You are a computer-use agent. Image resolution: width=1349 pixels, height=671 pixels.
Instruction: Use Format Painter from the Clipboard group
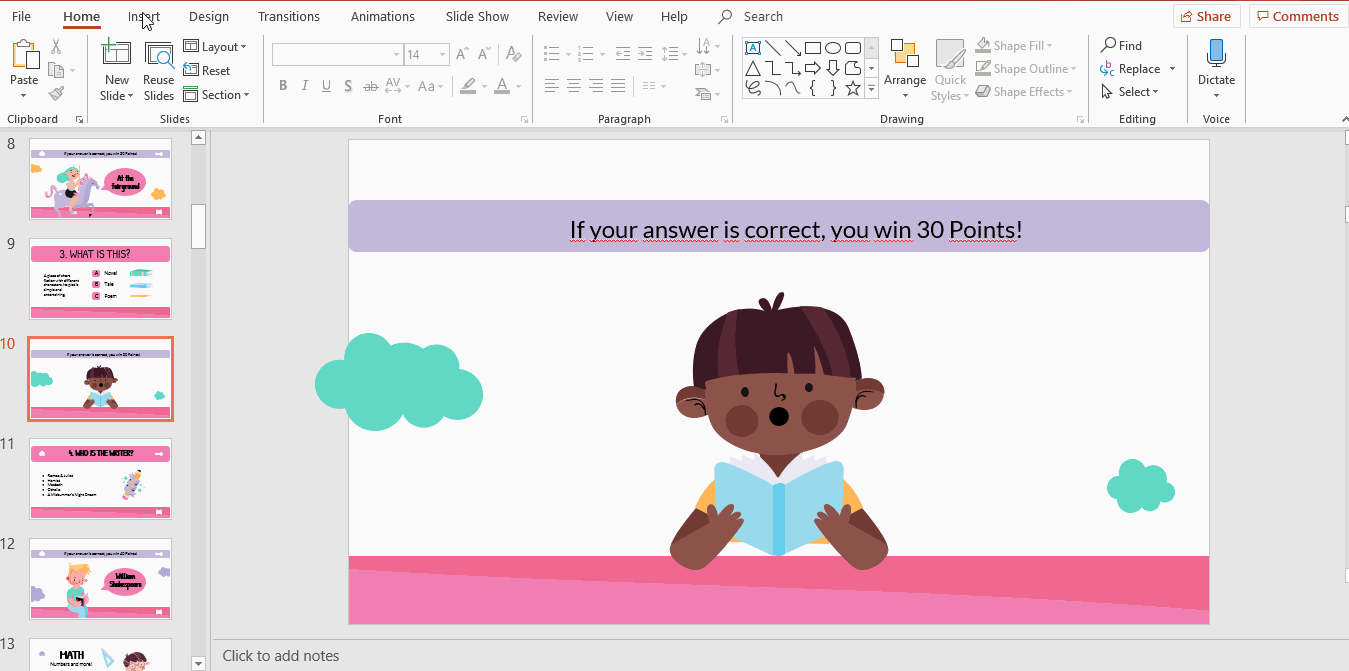pyautogui.click(x=57, y=91)
